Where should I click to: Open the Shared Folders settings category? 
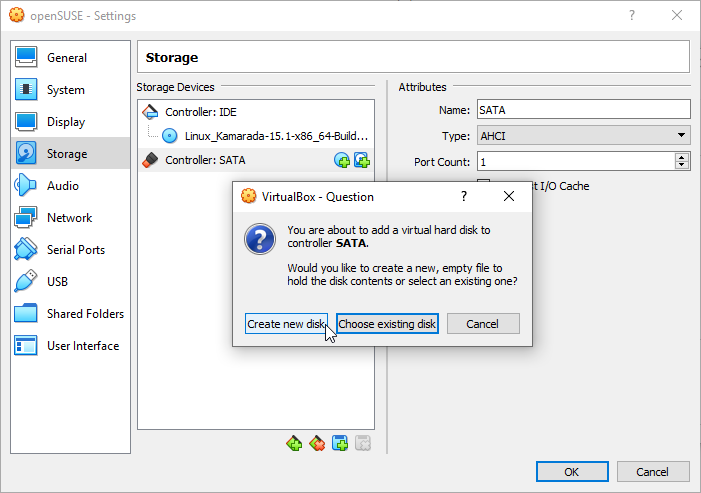point(85,314)
